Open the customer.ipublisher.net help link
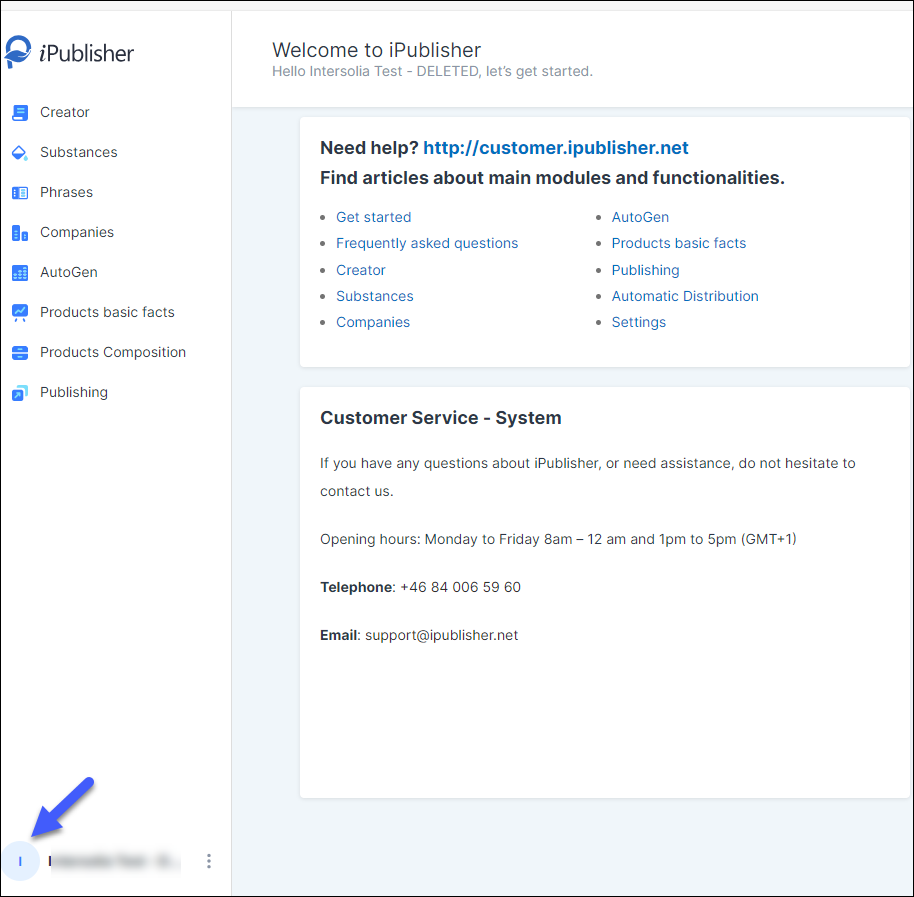Viewport: 914px width, 897px height. pos(556,147)
